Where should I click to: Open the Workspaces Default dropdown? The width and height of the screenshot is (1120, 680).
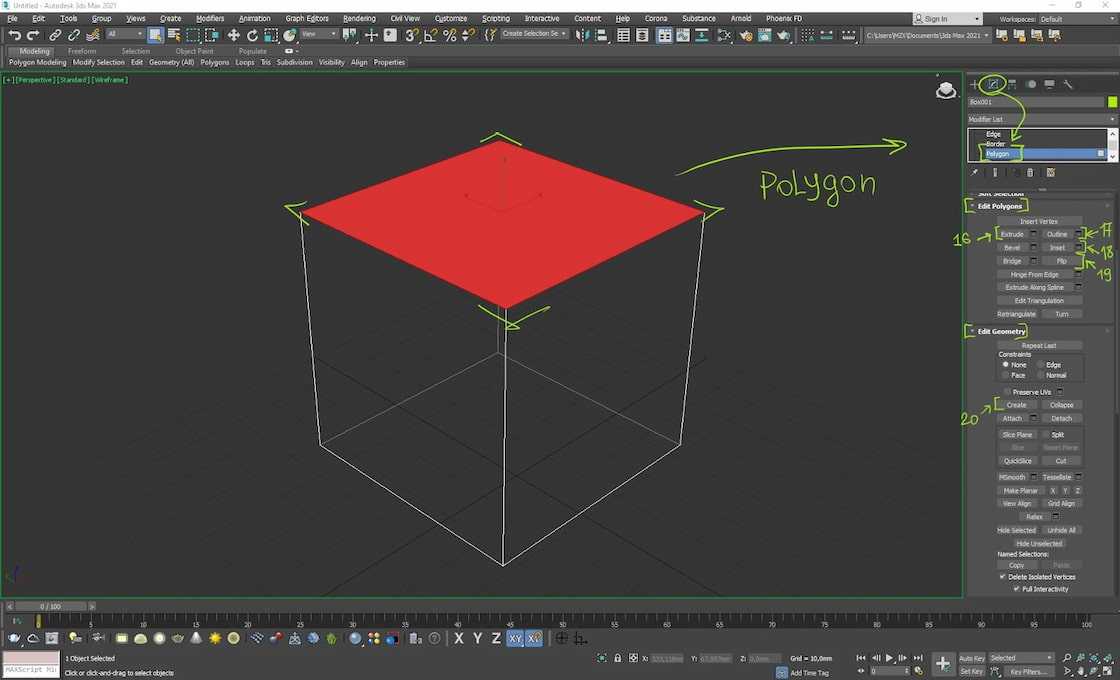click(1075, 18)
